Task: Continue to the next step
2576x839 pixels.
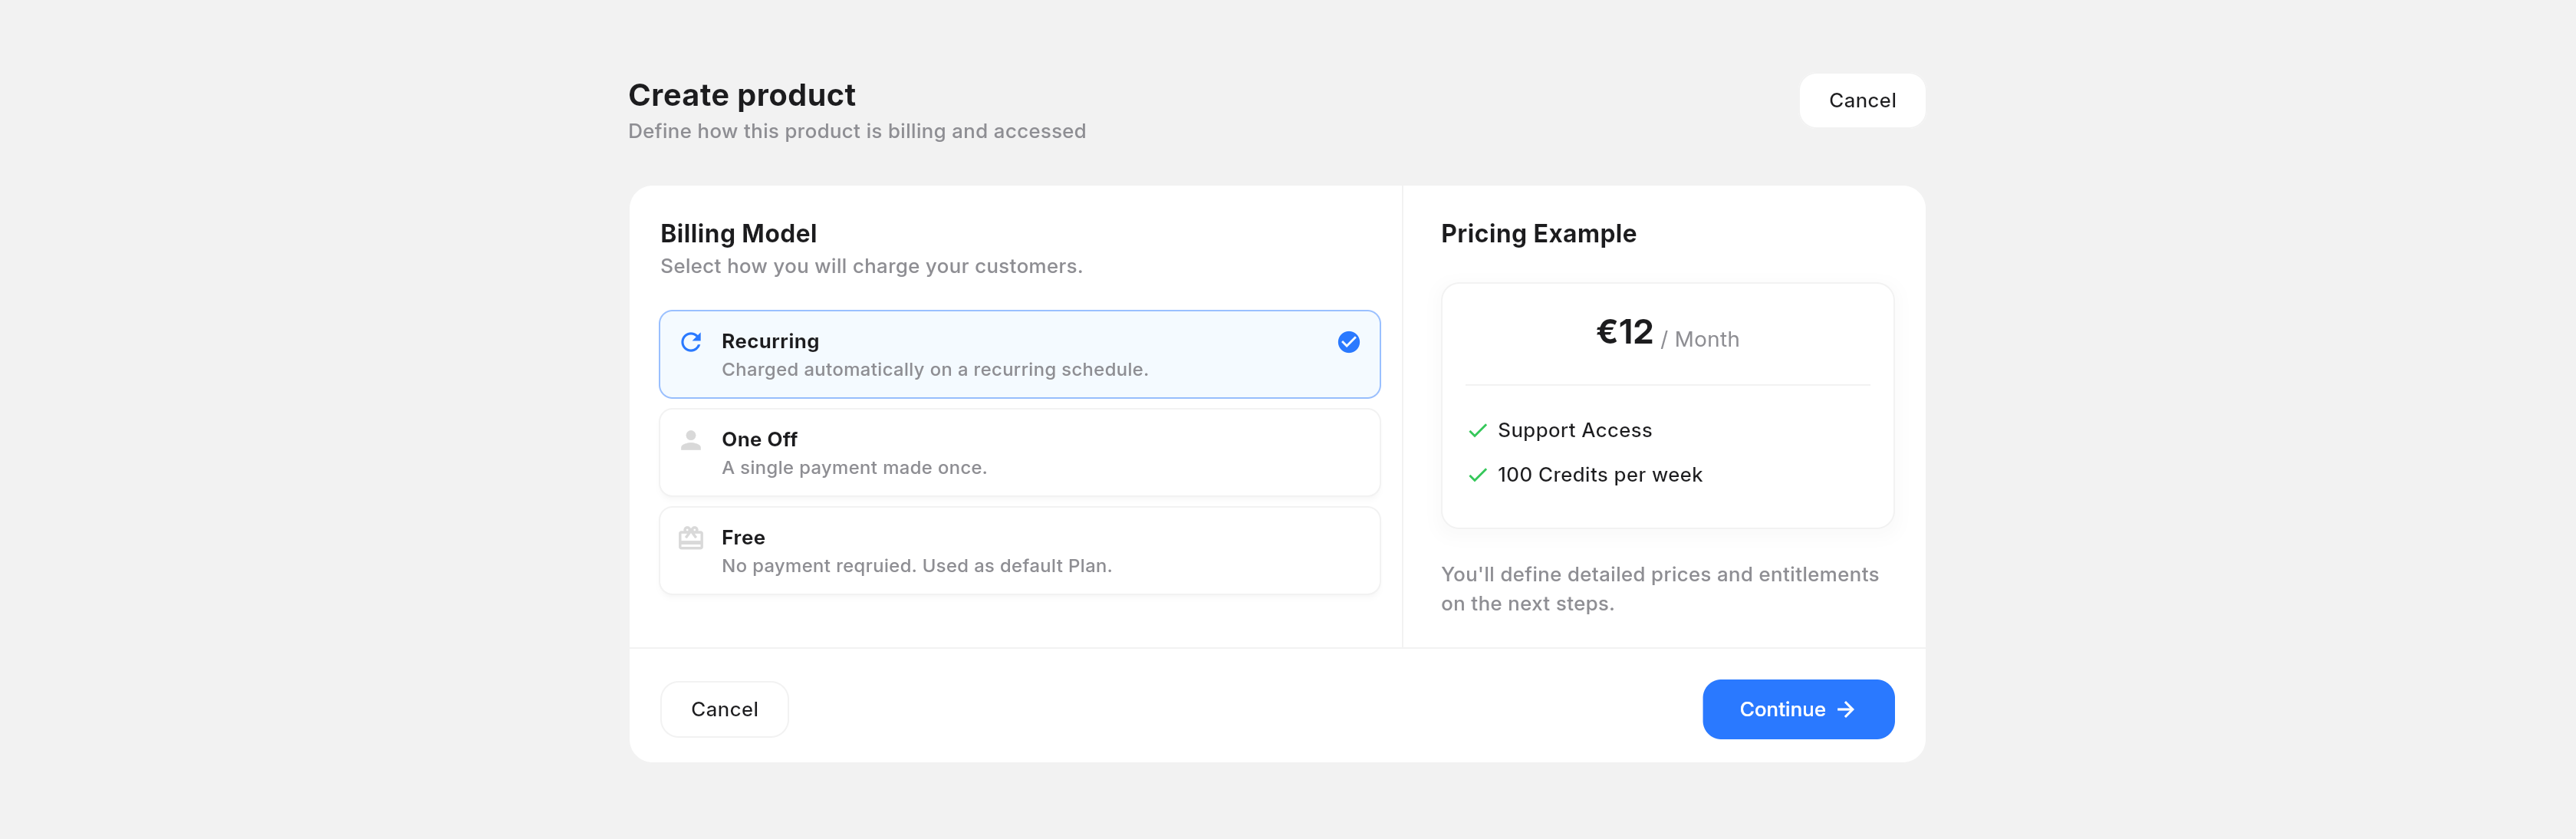Action: tap(1797, 709)
